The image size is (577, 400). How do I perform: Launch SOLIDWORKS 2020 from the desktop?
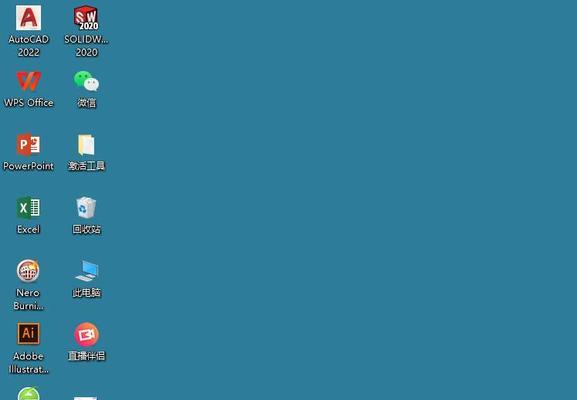[x=86, y=18]
